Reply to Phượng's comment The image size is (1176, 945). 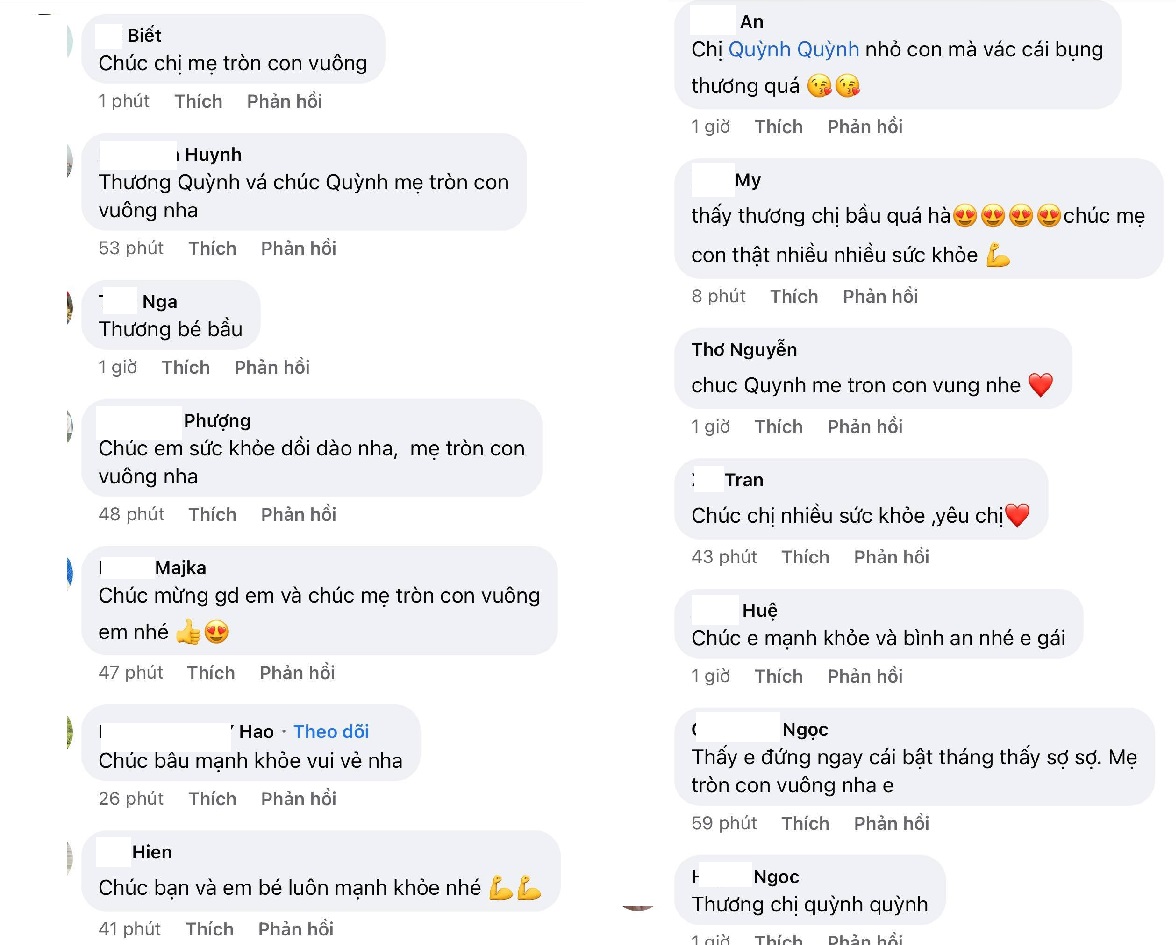(x=298, y=514)
